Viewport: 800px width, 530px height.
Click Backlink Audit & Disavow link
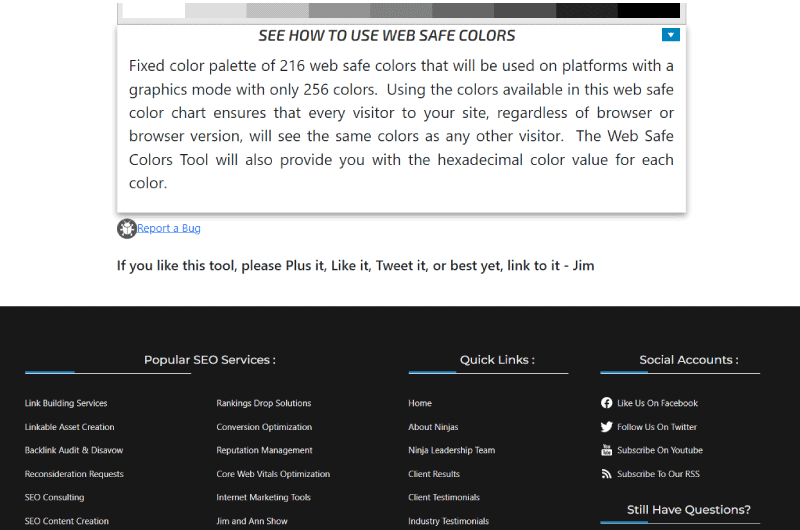[x=74, y=450]
